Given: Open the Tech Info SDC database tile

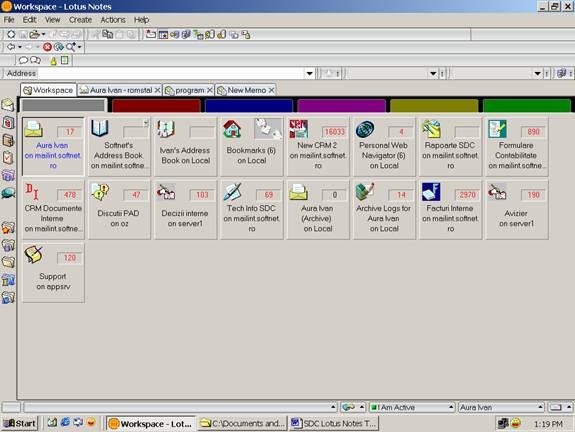Looking at the screenshot, I should 252,210.
